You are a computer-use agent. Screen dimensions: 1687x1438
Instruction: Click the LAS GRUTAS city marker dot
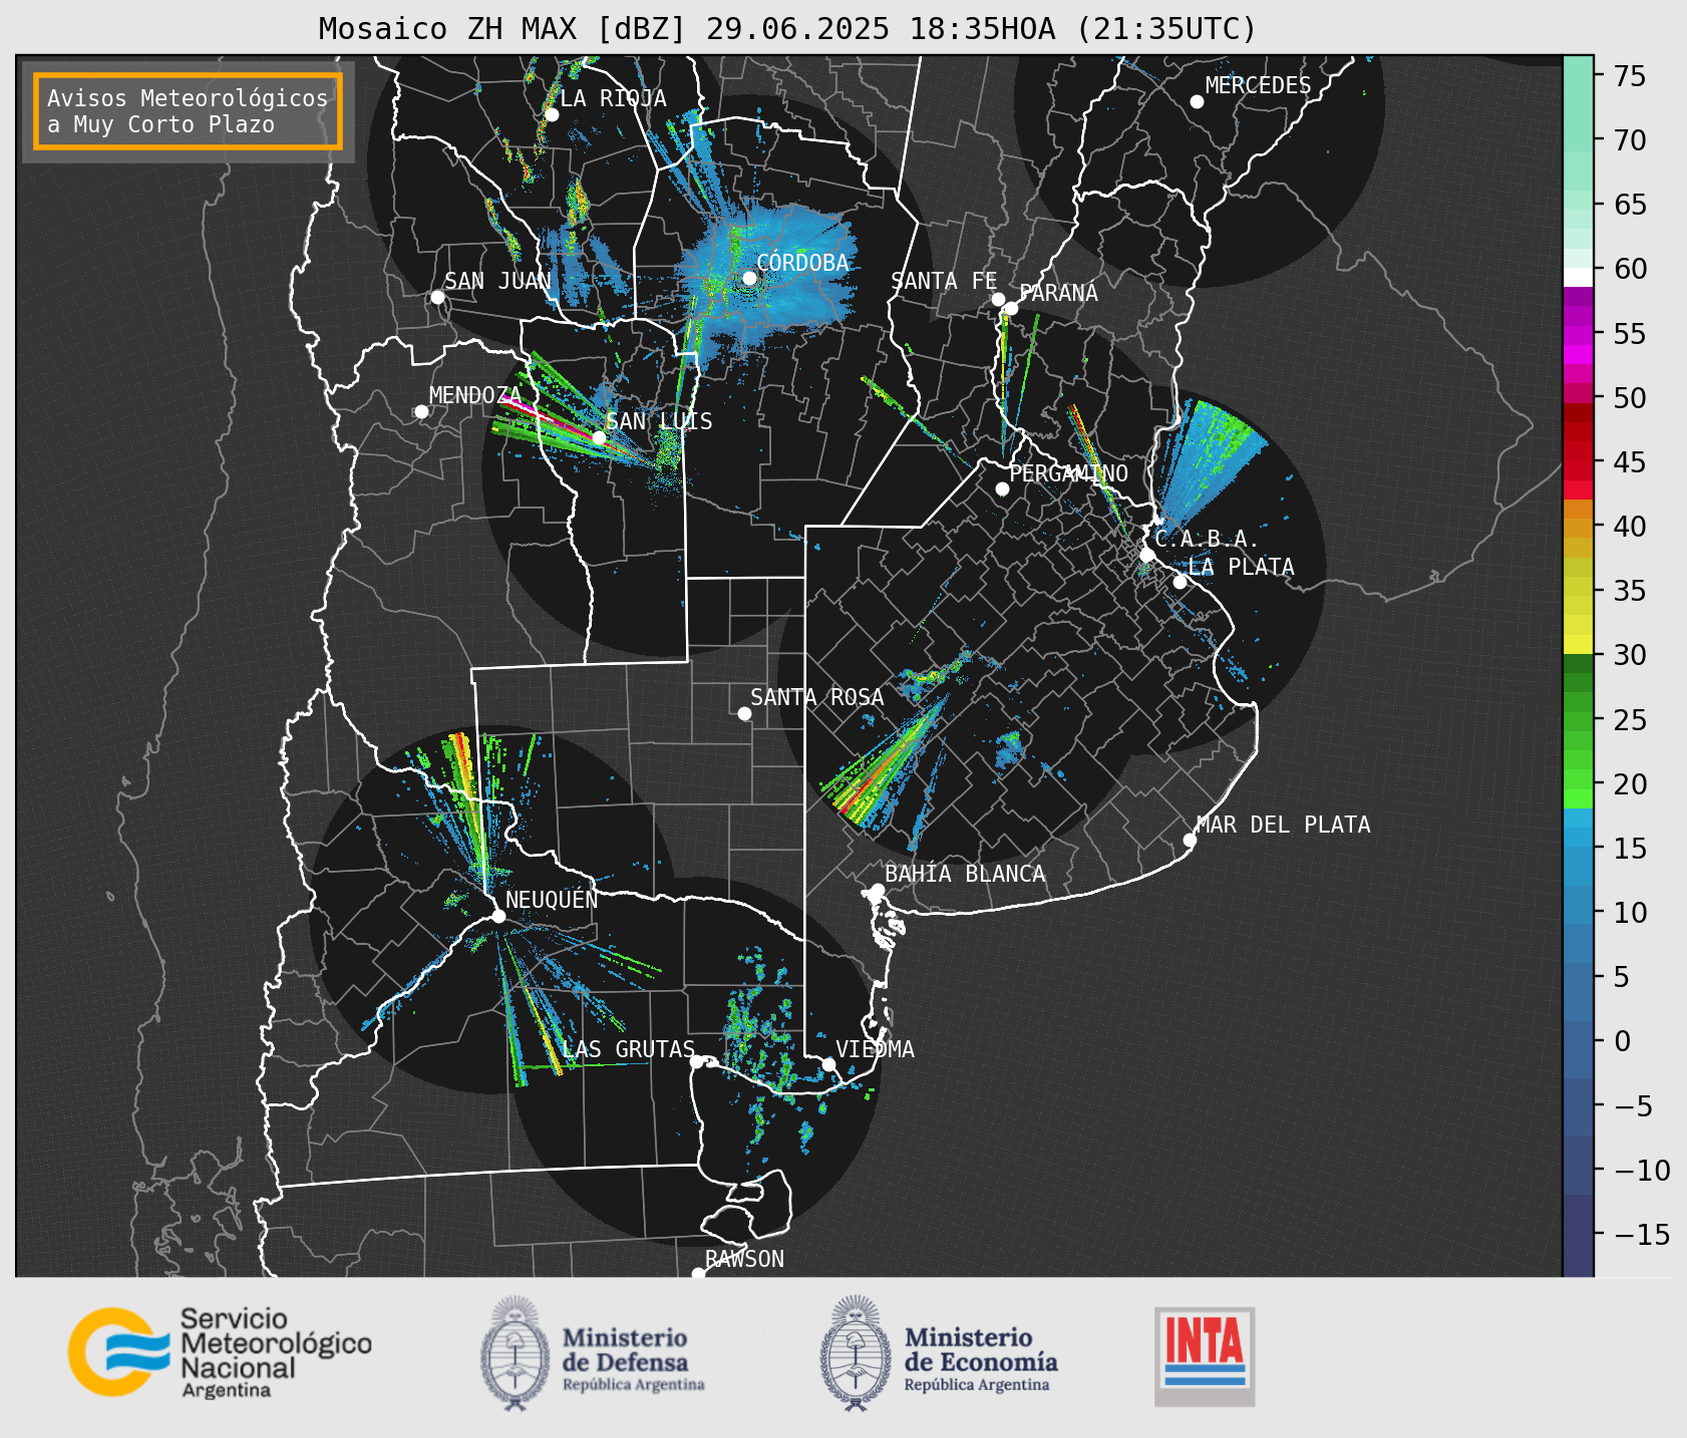697,1062
